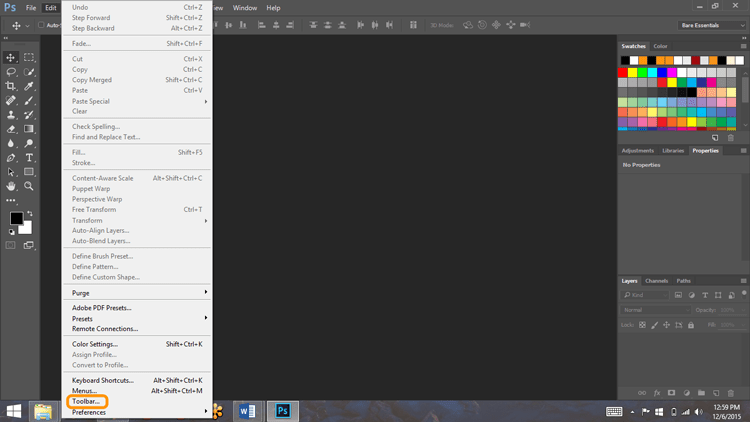Toggle pixel layer filter in Layers panel
Screen dimensions: 750x422
click(x=678, y=295)
